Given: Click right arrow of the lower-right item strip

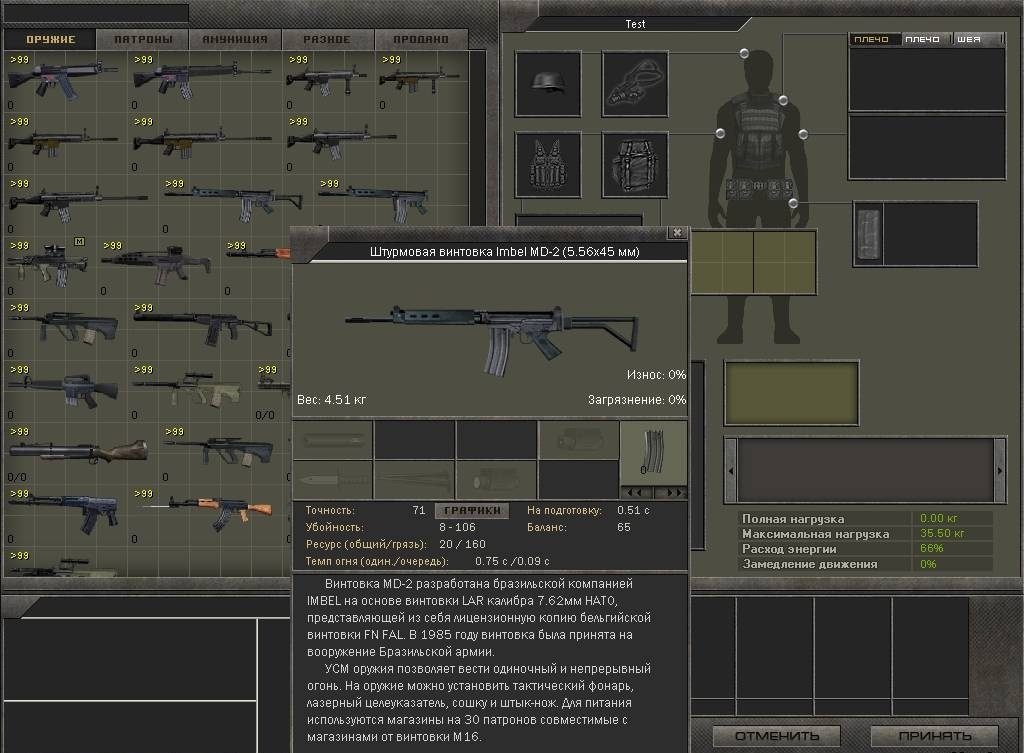Looking at the screenshot, I should (x=999, y=470).
